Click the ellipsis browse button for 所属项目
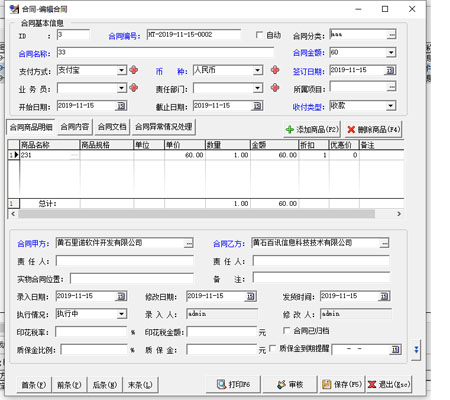 391,87
